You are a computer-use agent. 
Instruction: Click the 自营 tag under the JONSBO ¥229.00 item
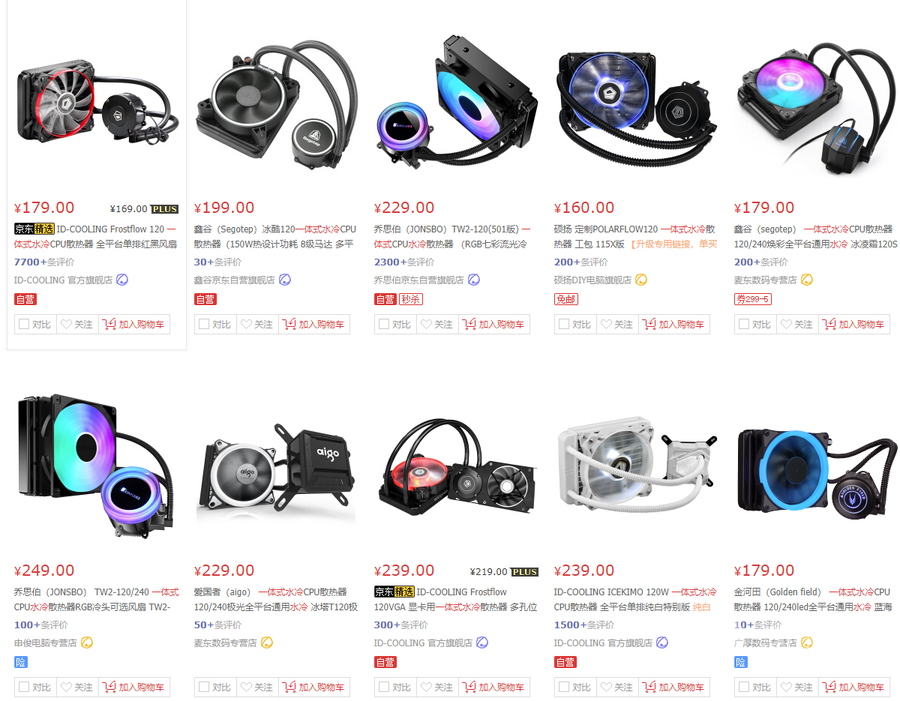385,299
